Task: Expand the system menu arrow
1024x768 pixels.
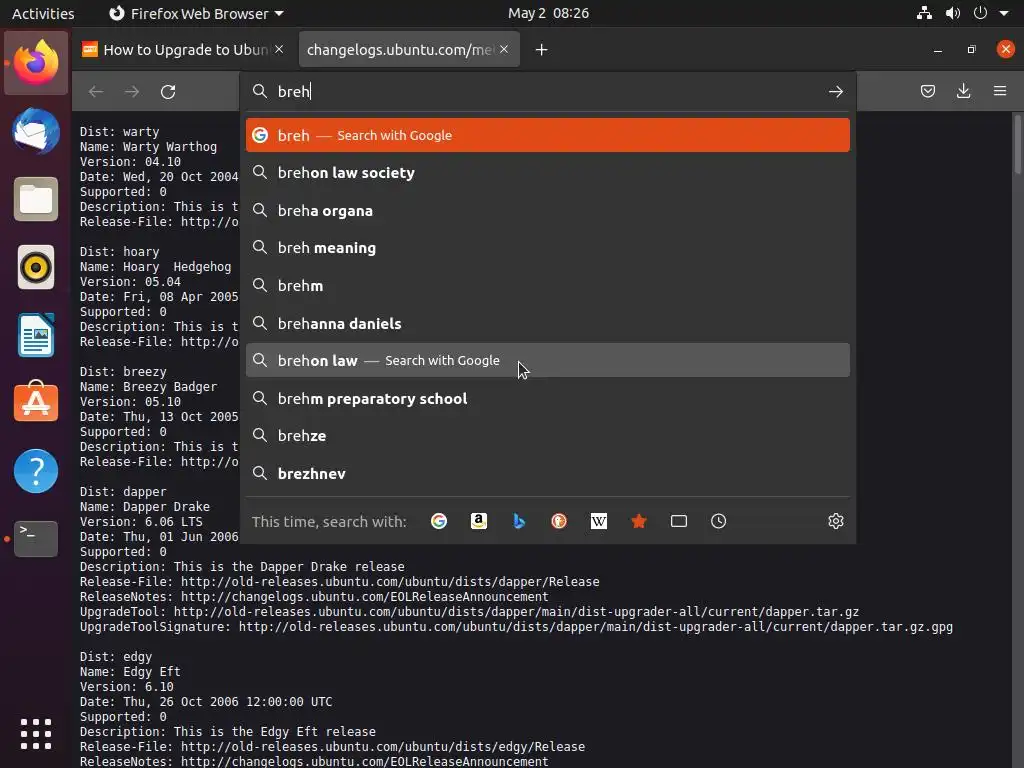Action: coord(1004,13)
